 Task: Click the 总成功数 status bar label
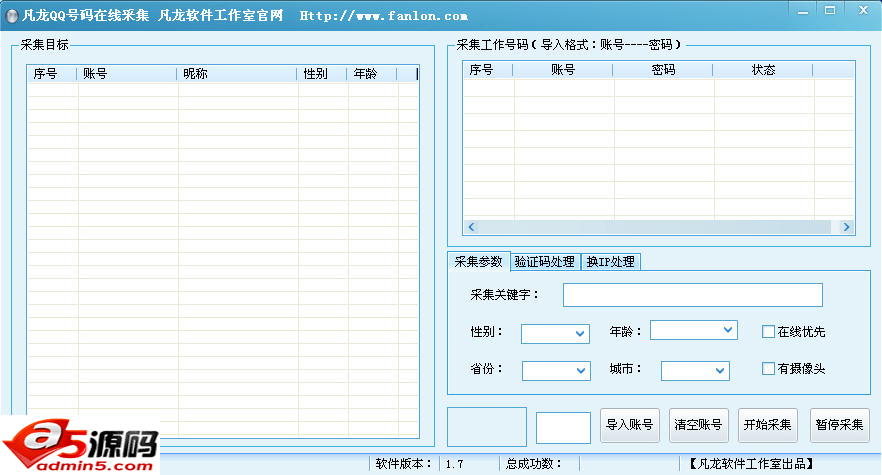[x=533, y=464]
